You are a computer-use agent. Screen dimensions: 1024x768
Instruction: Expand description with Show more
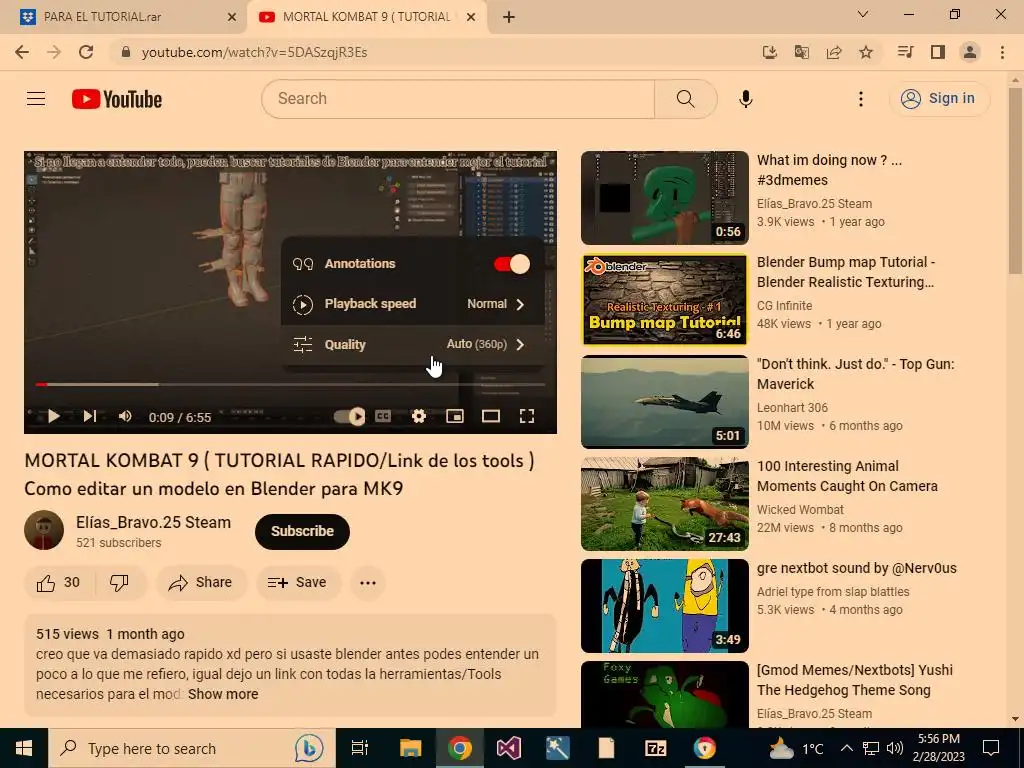223,694
